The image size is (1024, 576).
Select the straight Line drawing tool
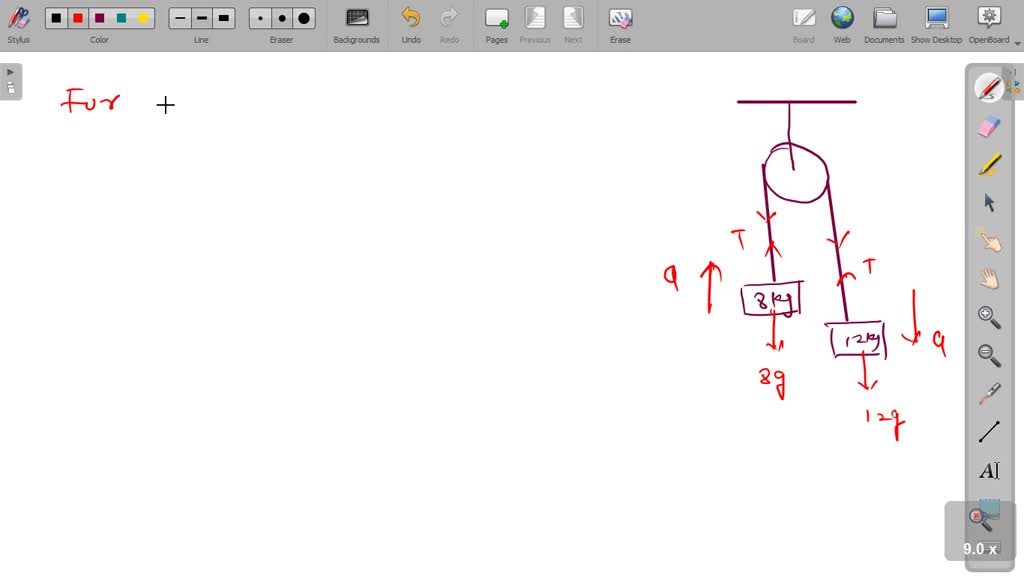pos(989,432)
